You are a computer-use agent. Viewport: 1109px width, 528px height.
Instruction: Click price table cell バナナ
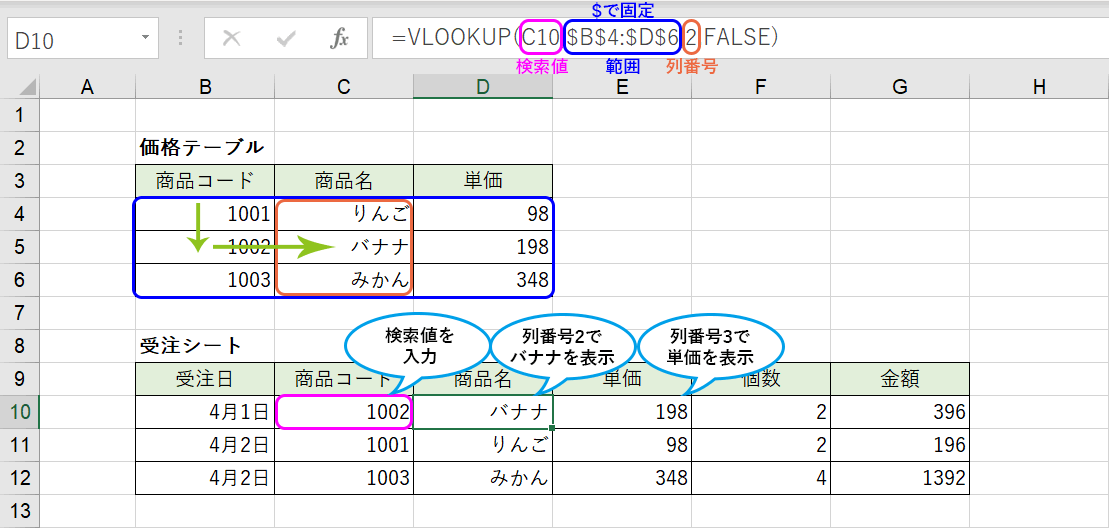(344, 247)
